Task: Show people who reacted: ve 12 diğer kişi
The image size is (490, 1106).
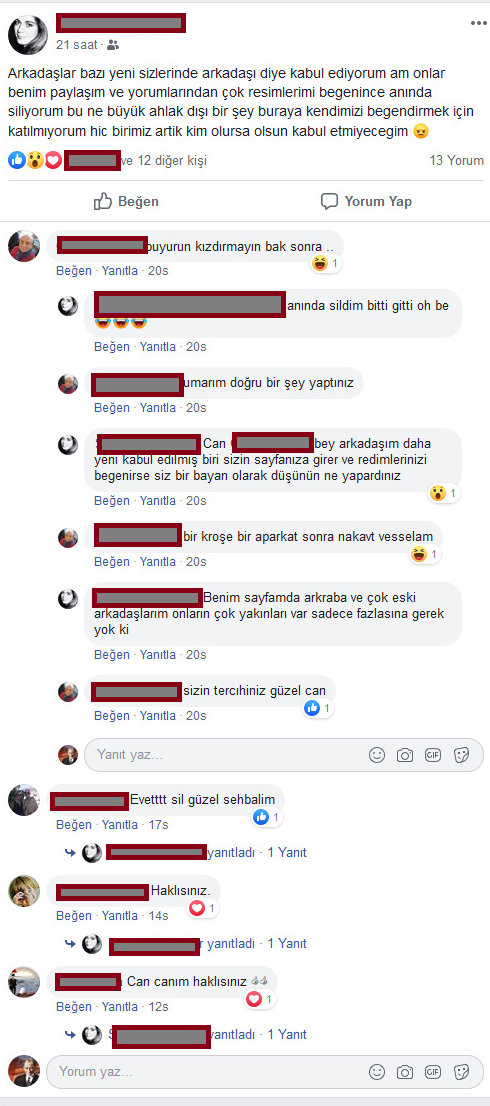Action: [x=163, y=161]
